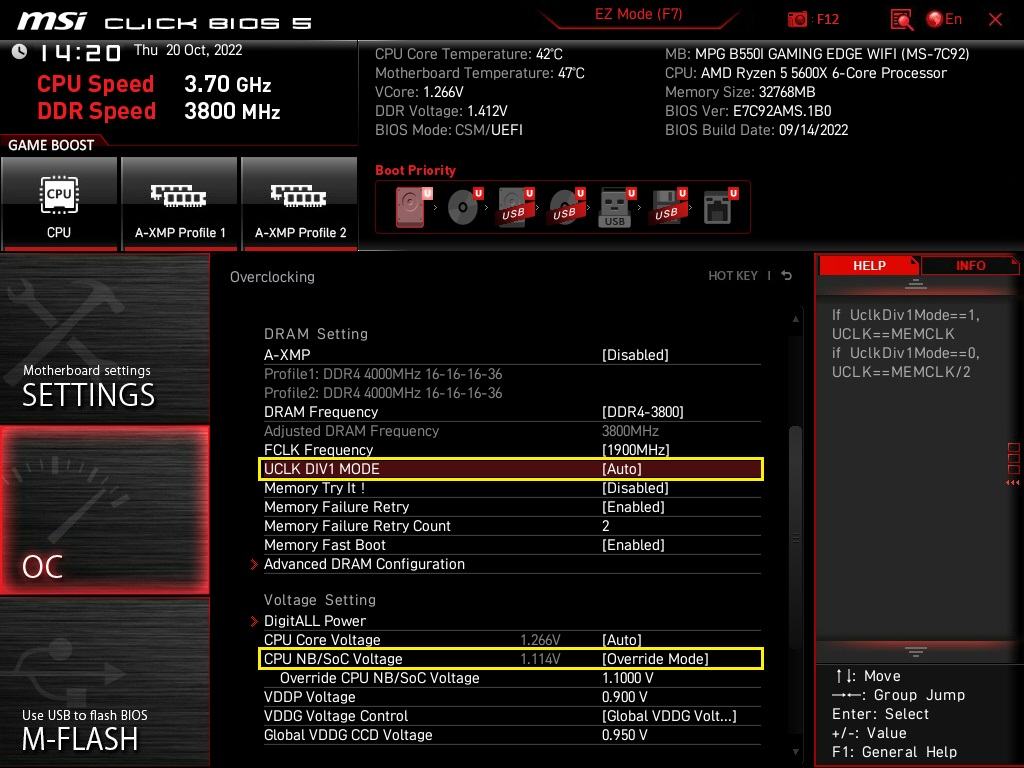
Task: Select the USB key boot device icon
Action: point(616,207)
